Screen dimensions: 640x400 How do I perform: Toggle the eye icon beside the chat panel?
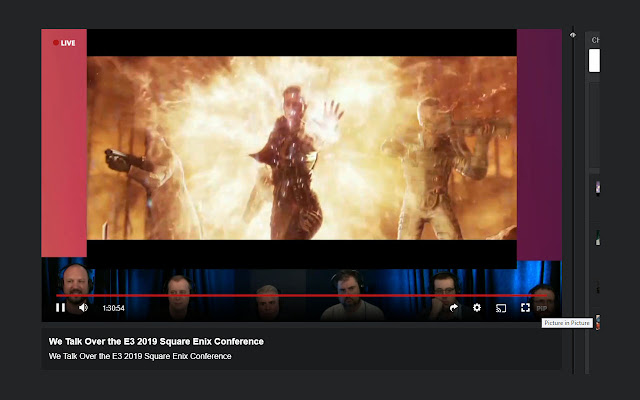click(x=573, y=35)
